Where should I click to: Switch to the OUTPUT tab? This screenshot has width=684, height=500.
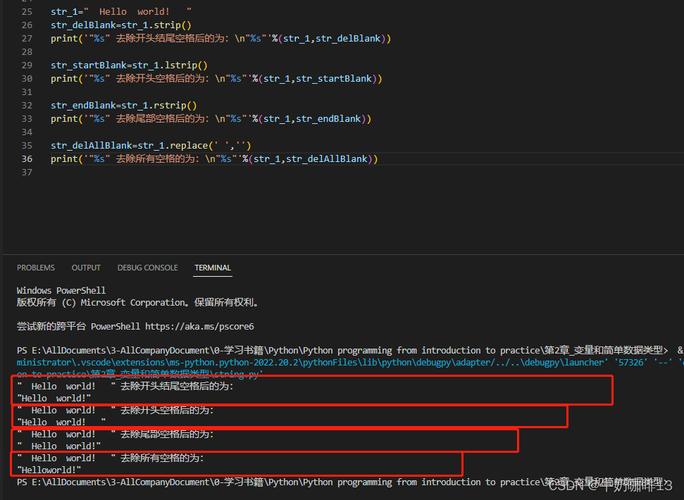pyautogui.click(x=86, y=267)
